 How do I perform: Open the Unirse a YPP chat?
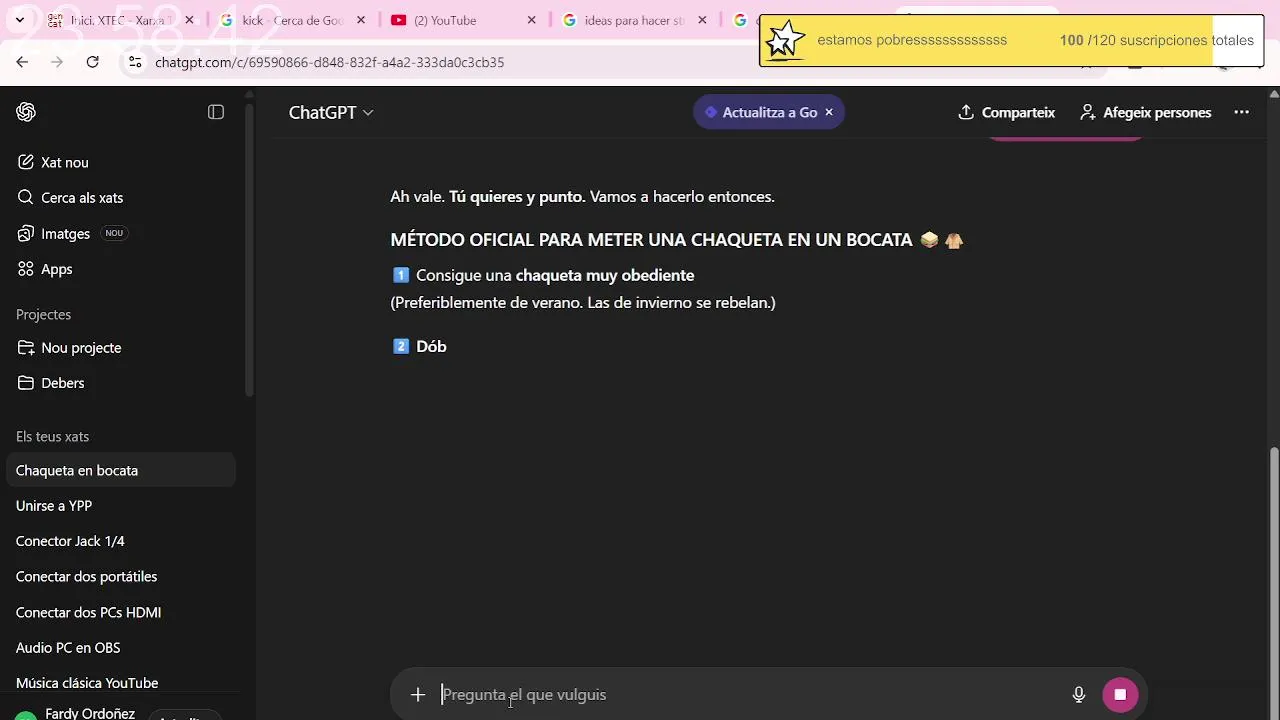[120, 506]
